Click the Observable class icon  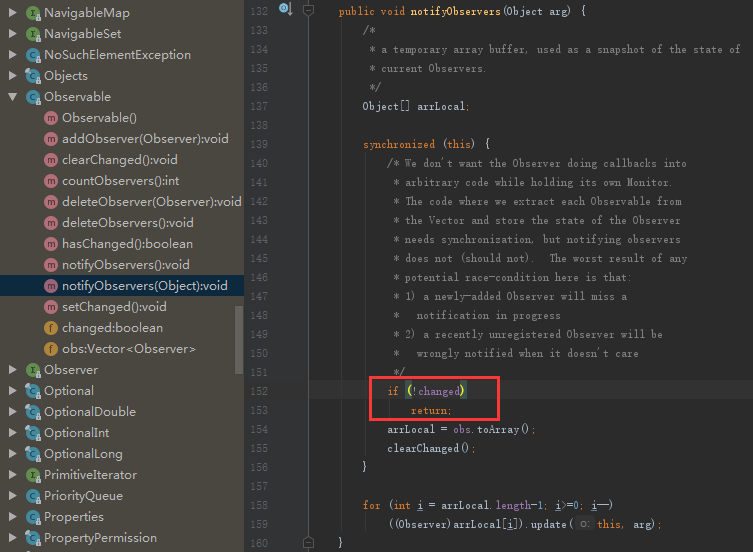(x=33, y=97)
